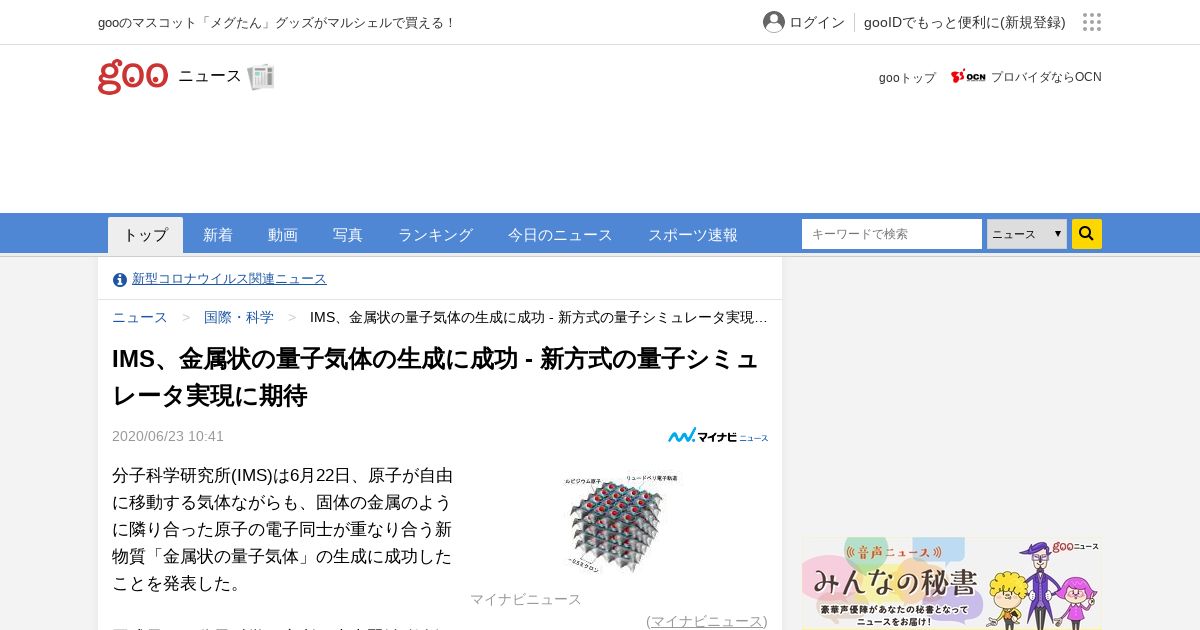Click the (マイナビニュース) image credit link
The image size is (1200, 630).
(x=707, y=621)
